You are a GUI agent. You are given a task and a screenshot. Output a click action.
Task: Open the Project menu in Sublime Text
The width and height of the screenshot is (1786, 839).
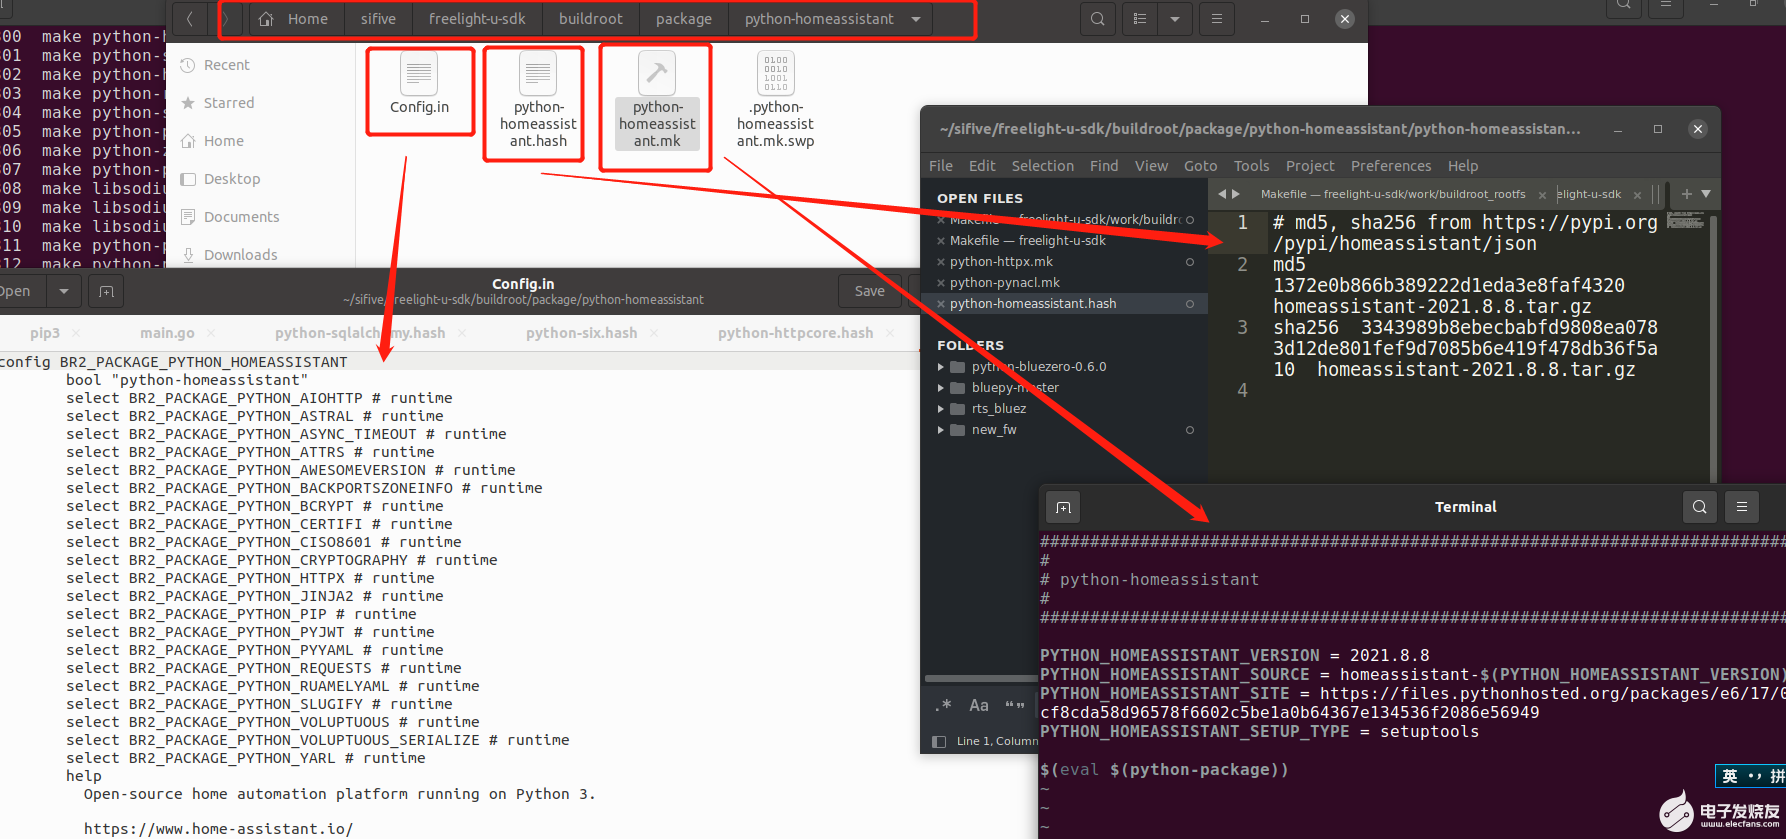[x=1310, y=166]
